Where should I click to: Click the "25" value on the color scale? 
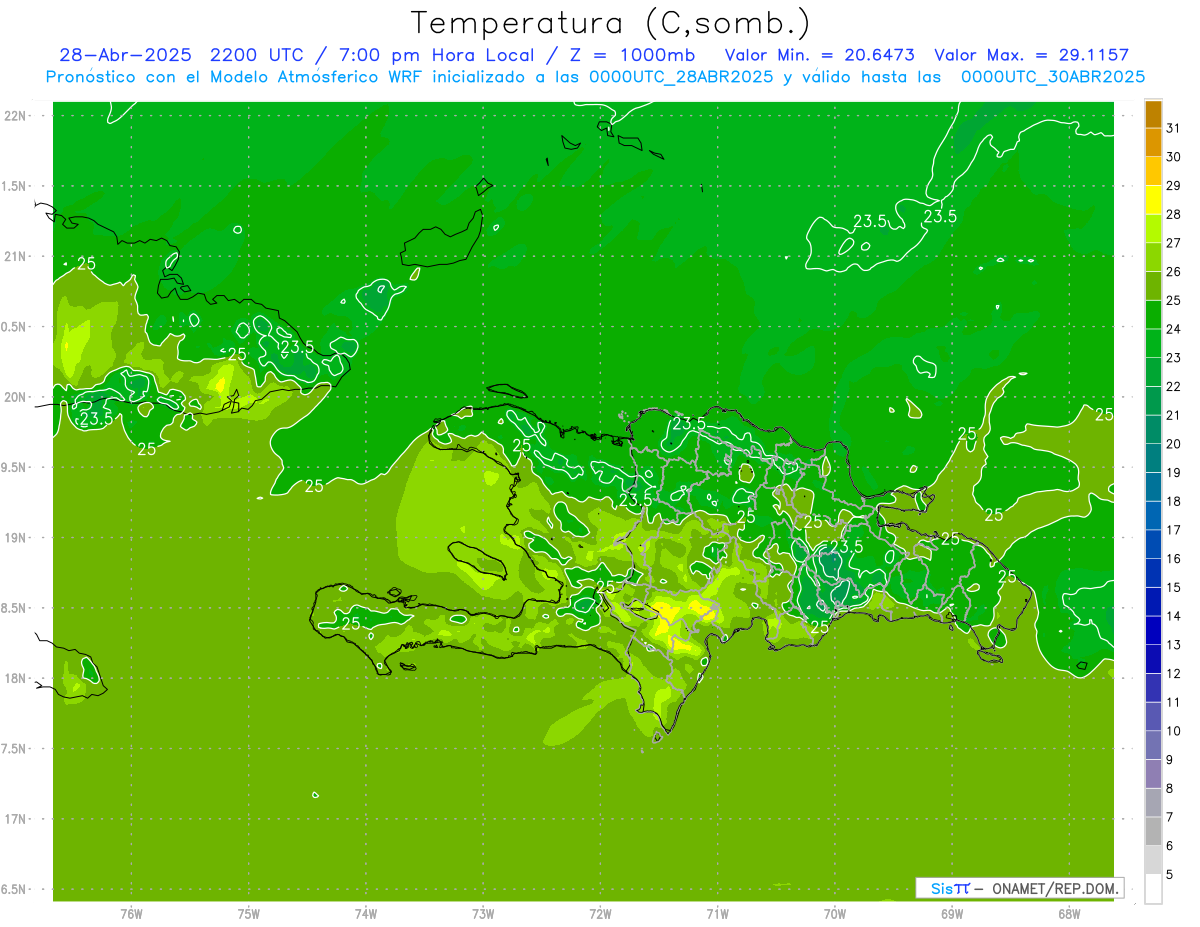1173,300
